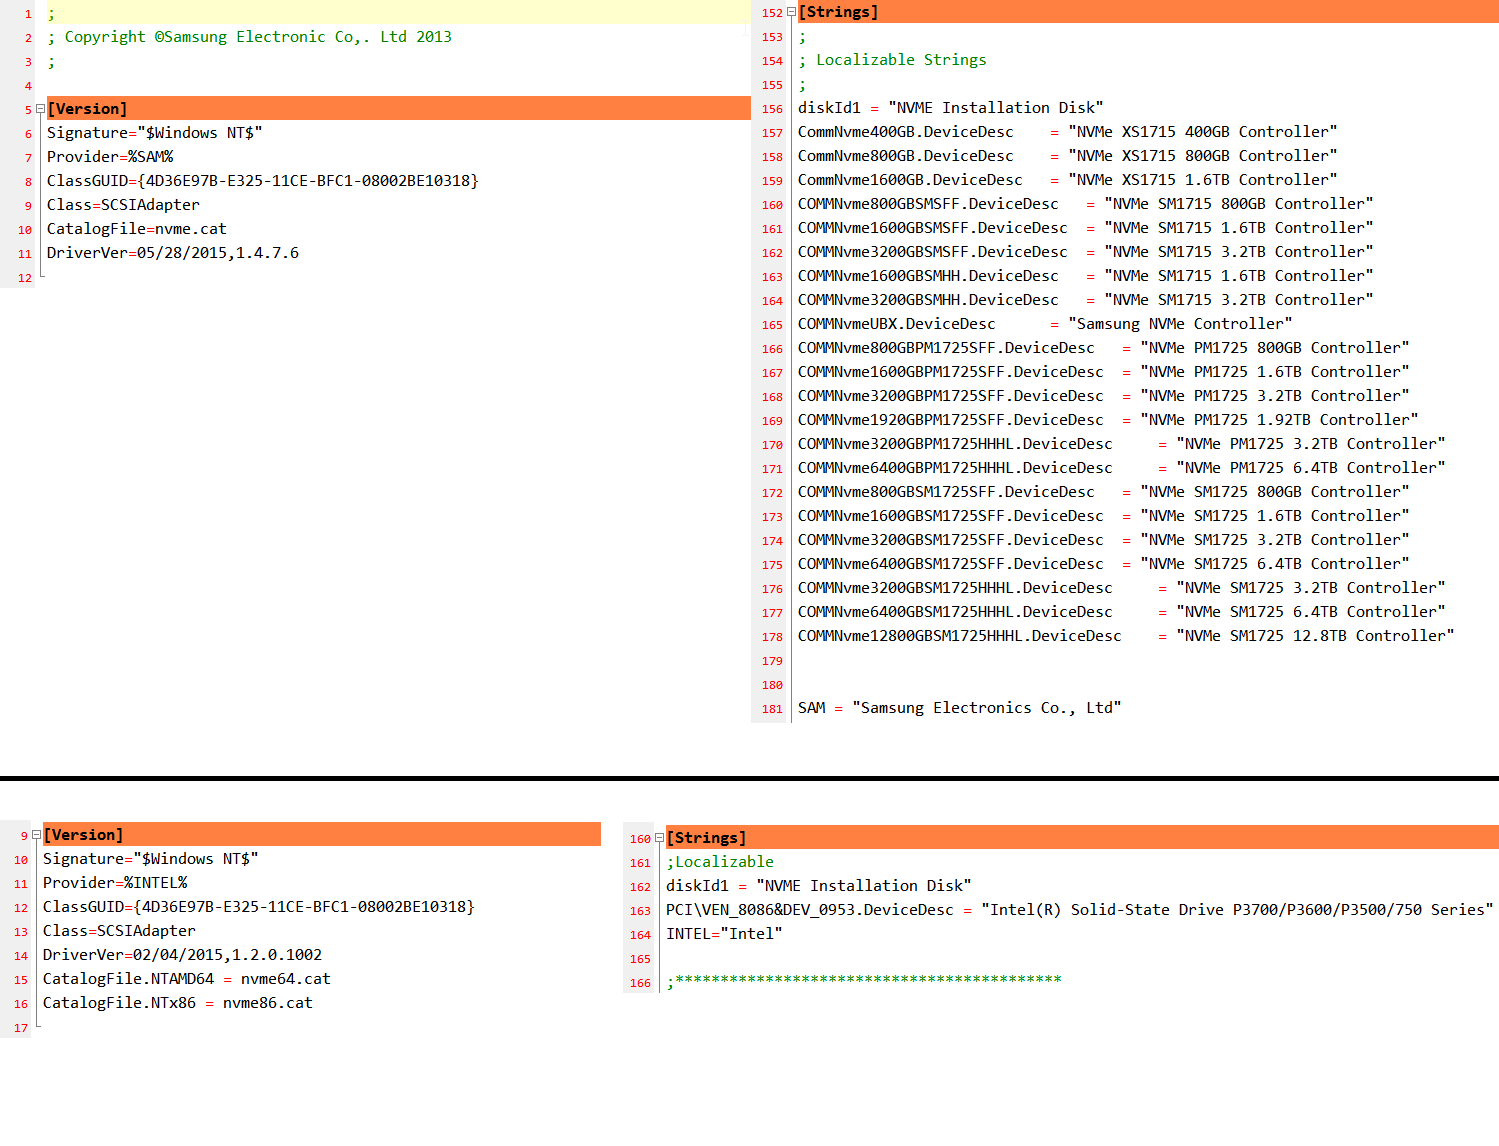
Task: Click the CatalogFile=nvme.cat line
Action: 137,229
